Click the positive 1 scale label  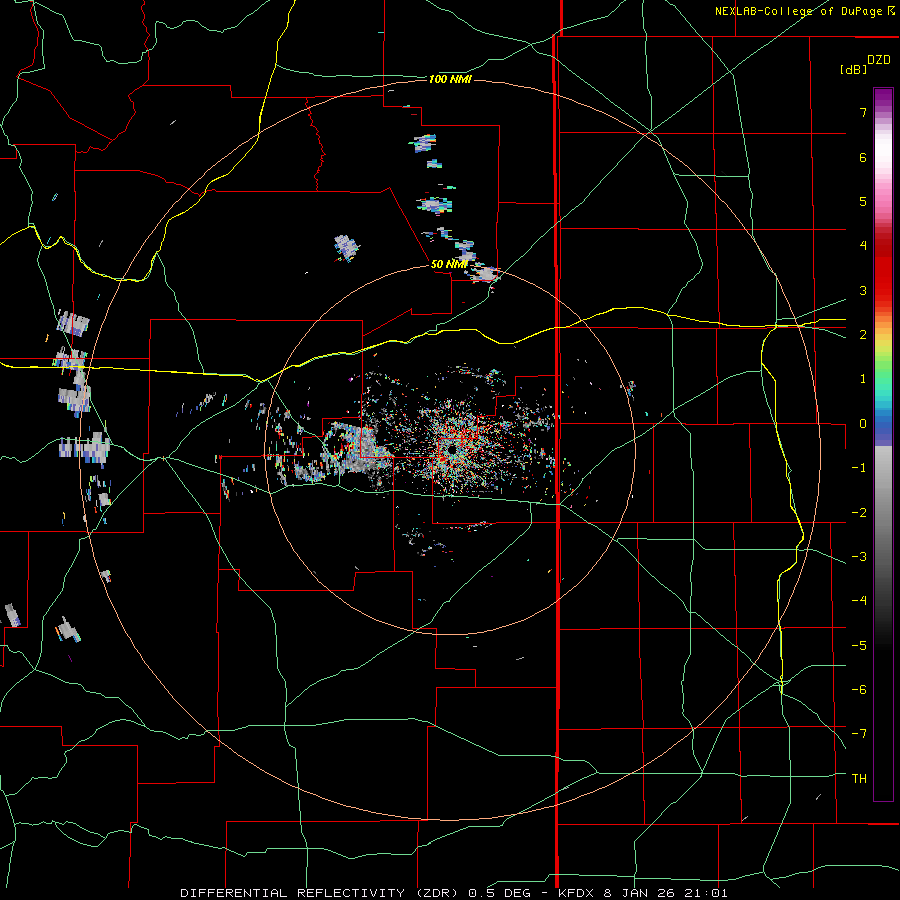(x=863, y=379)
